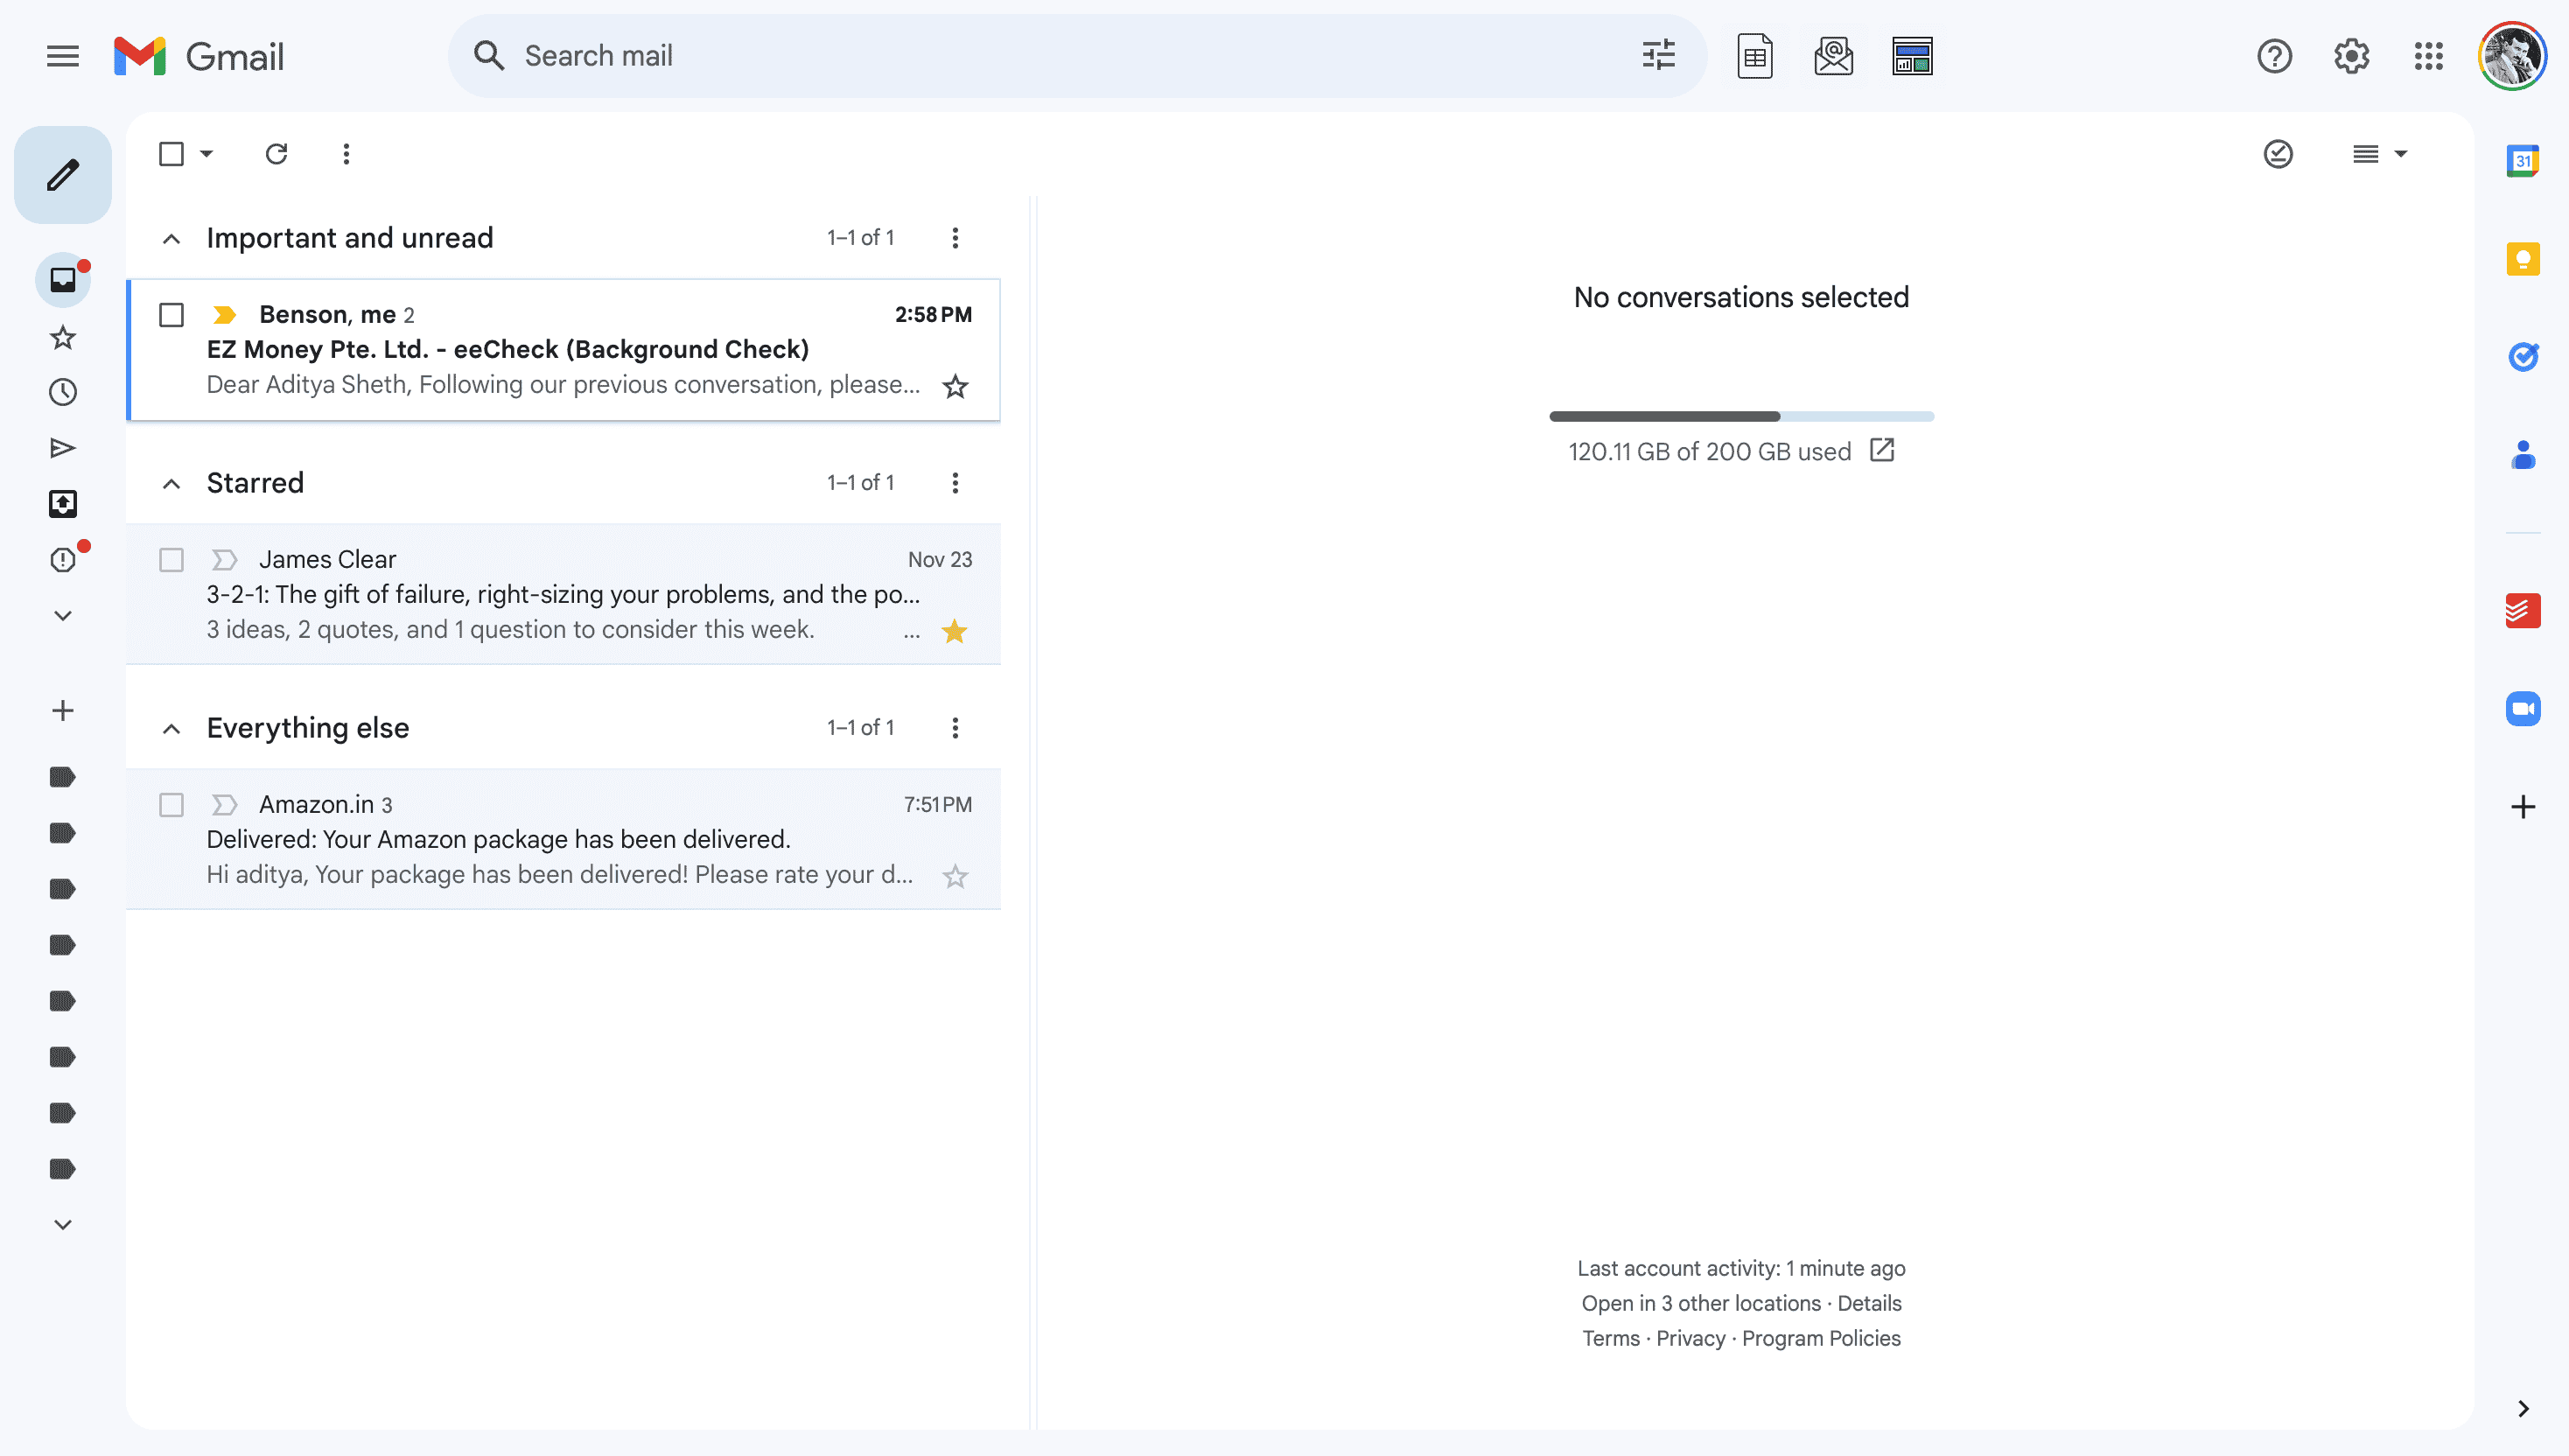2569x1456 pixels.
Task: Open the Snoozed folder clock icon
Action: pos(62,391)
